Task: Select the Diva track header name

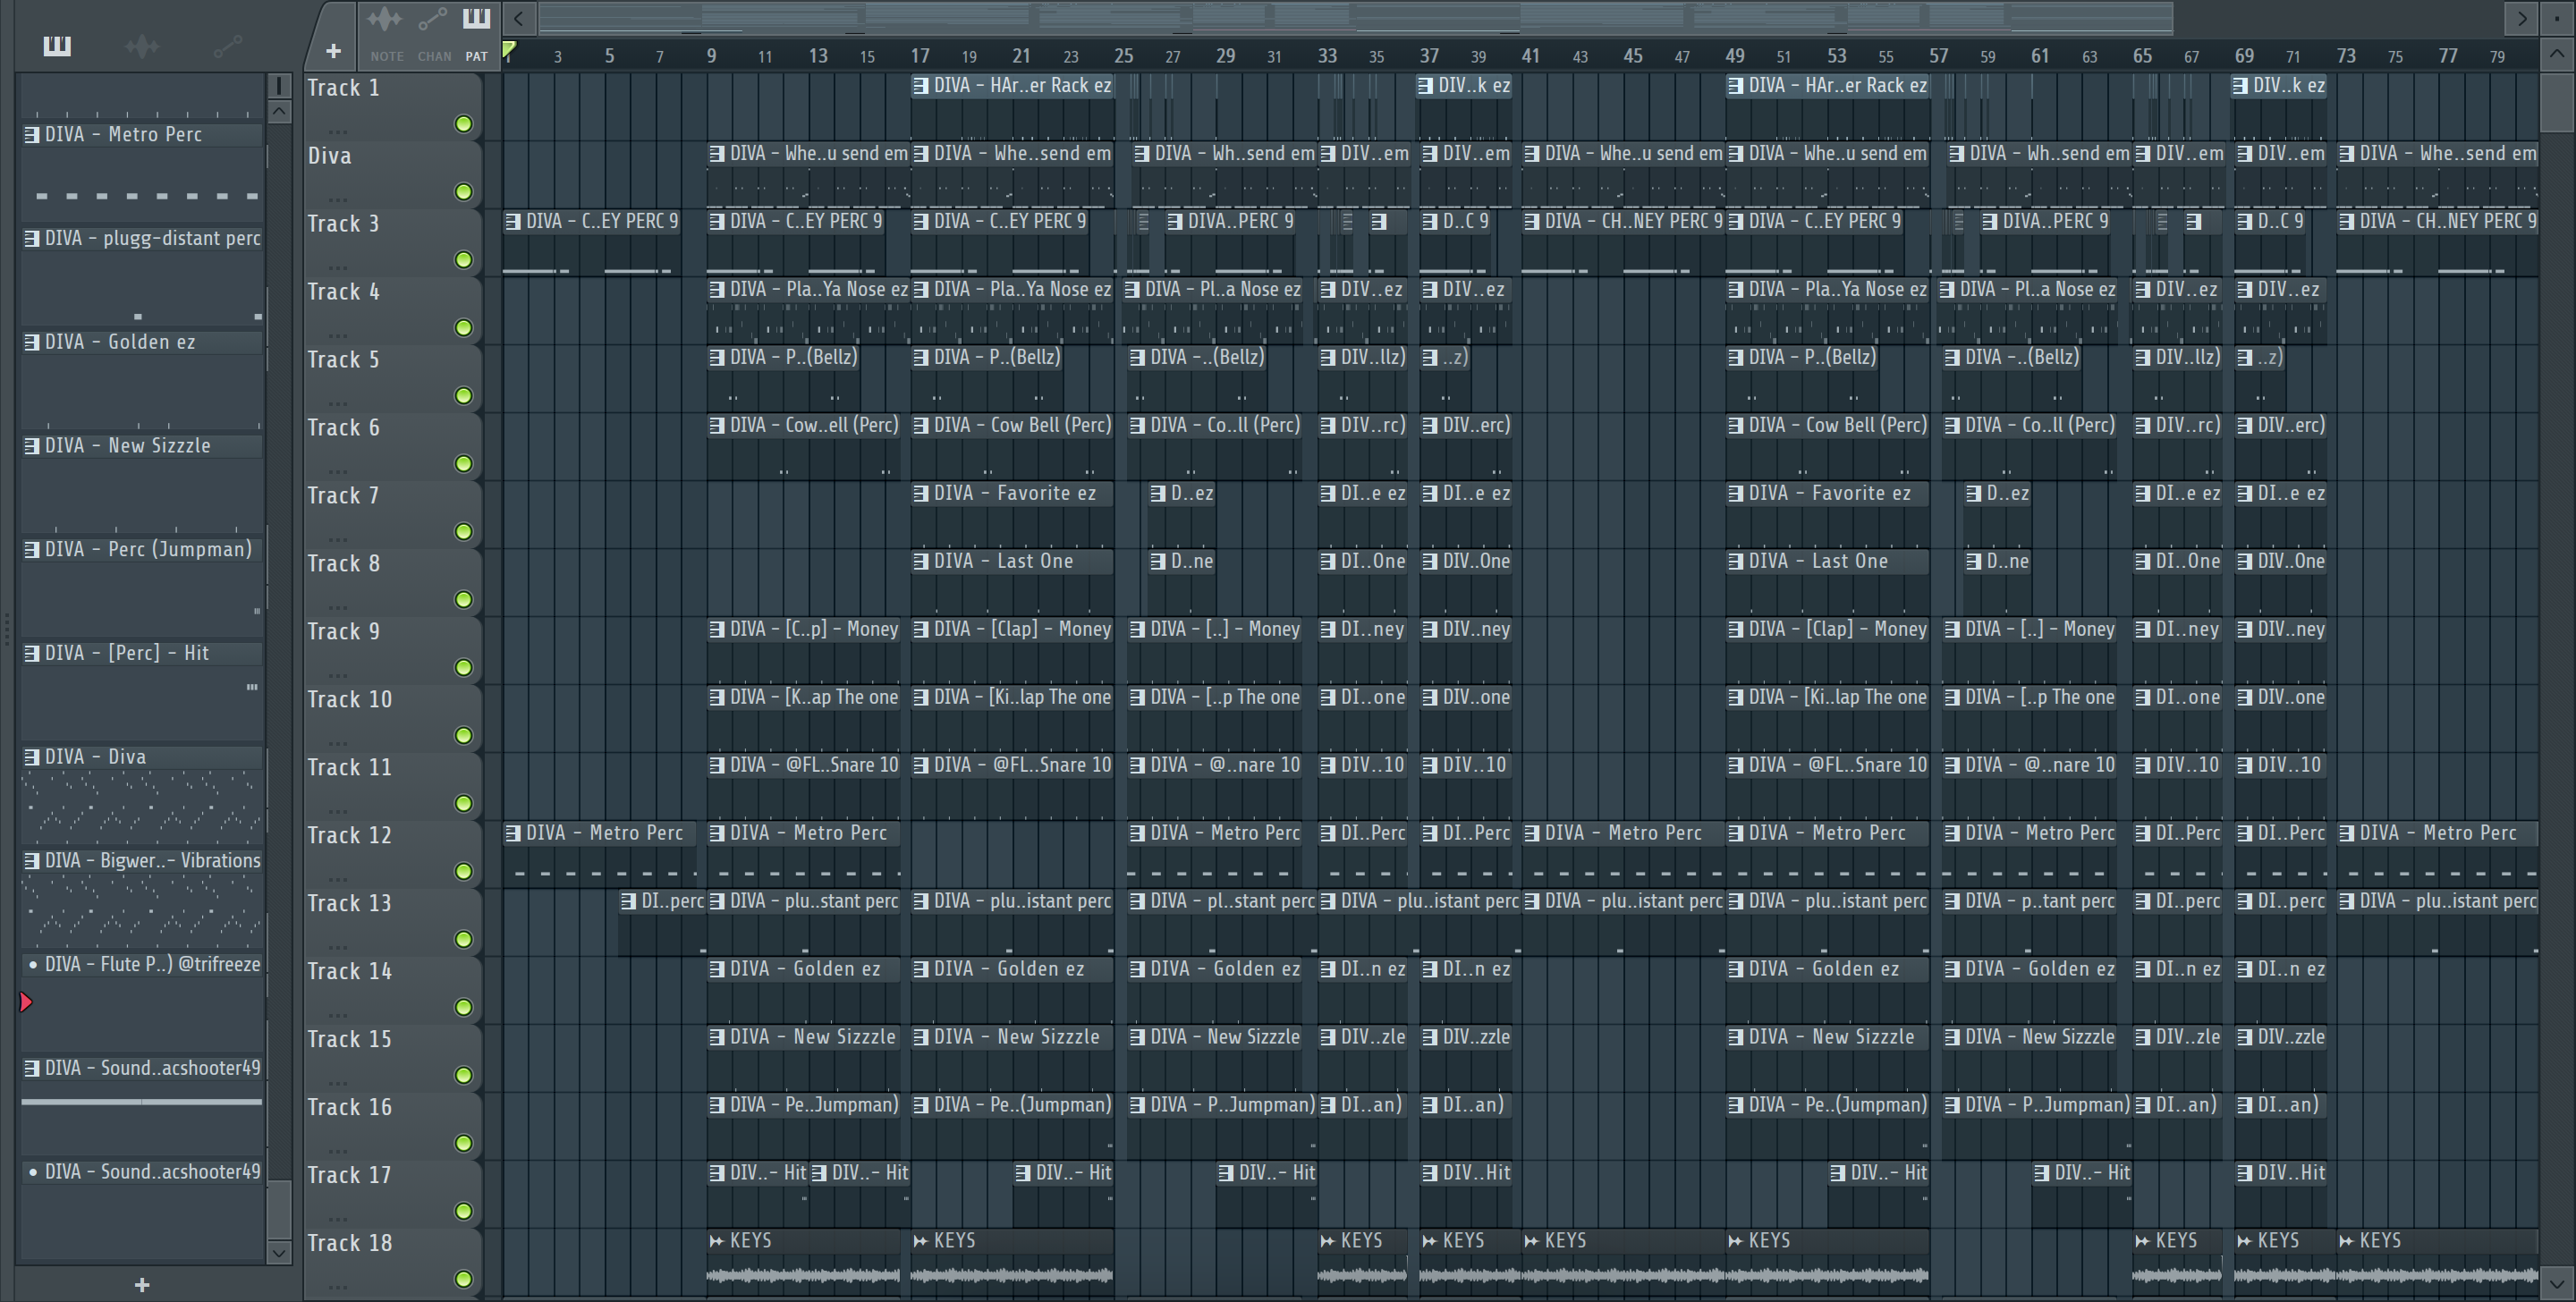Action: [329, 156]
